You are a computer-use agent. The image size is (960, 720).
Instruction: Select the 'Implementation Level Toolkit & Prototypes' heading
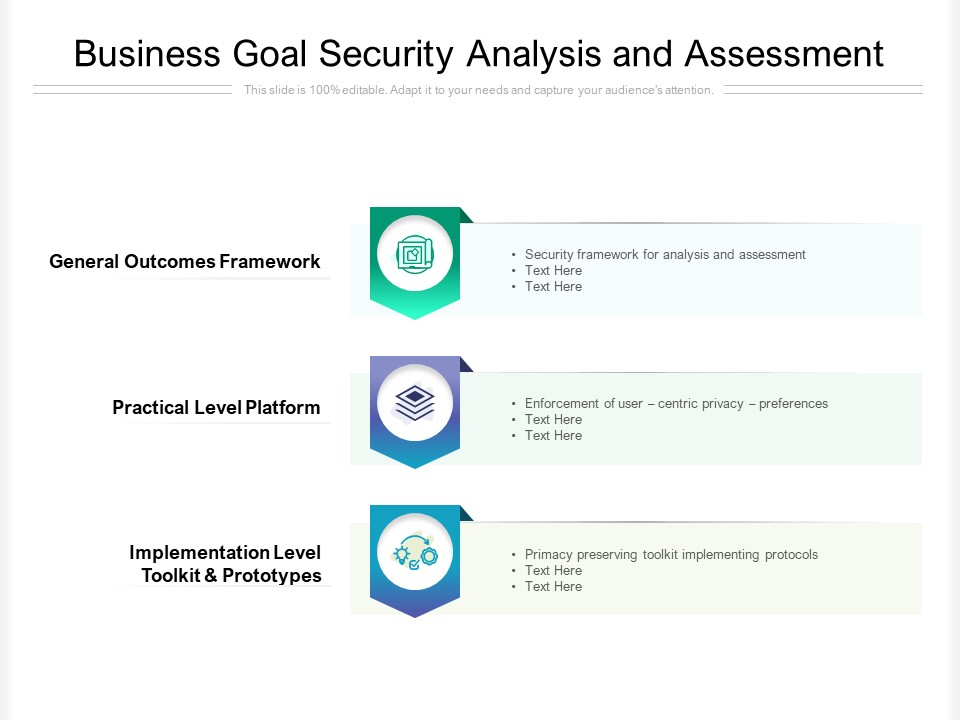(225, 564)
